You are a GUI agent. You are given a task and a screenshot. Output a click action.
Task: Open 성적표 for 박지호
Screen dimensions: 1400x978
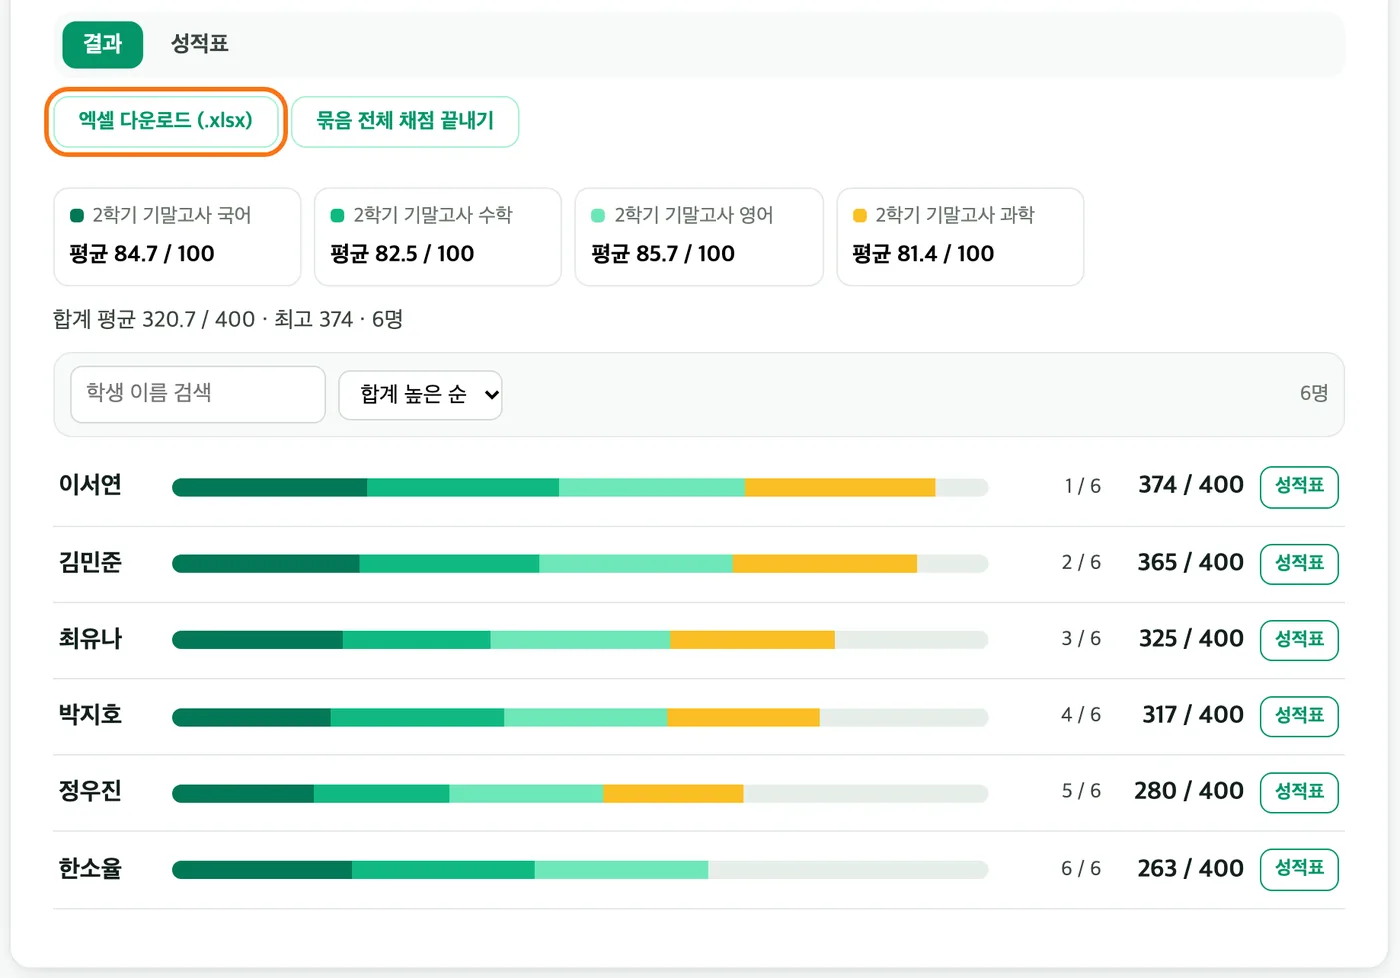(x=1299, y=716)
